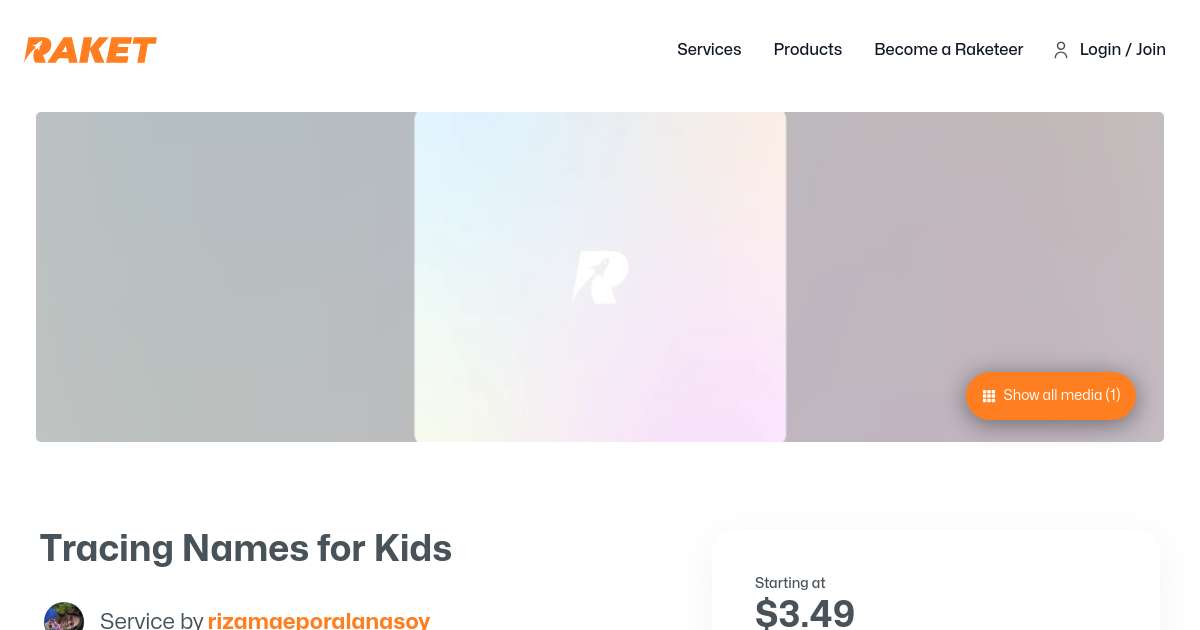The image size is (1200, 630).
Task: Click the user profile icon beside Login
Action: point(1061,50)
